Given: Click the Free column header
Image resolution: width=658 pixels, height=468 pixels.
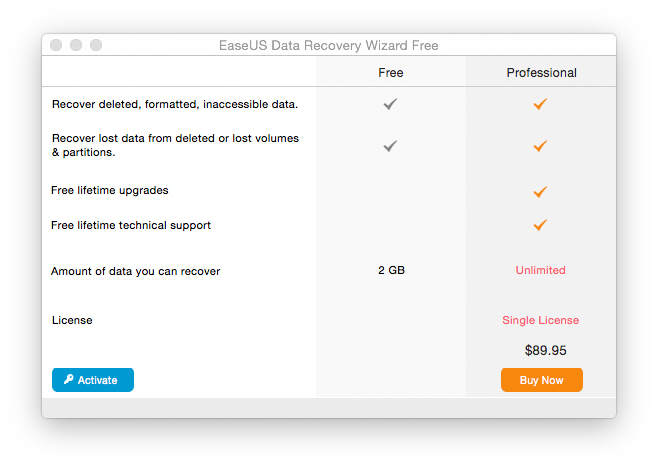Looking at the screenshot, I should click(391, 73).
